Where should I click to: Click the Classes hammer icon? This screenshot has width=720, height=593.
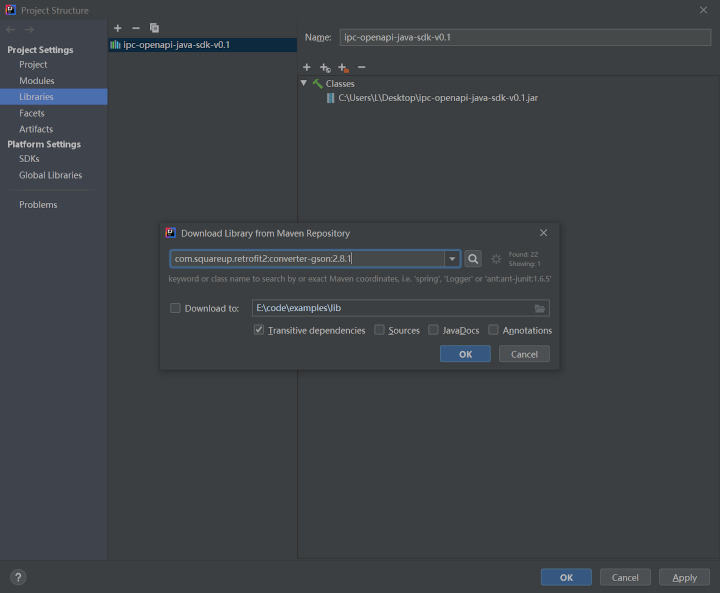tap(317, 84)
